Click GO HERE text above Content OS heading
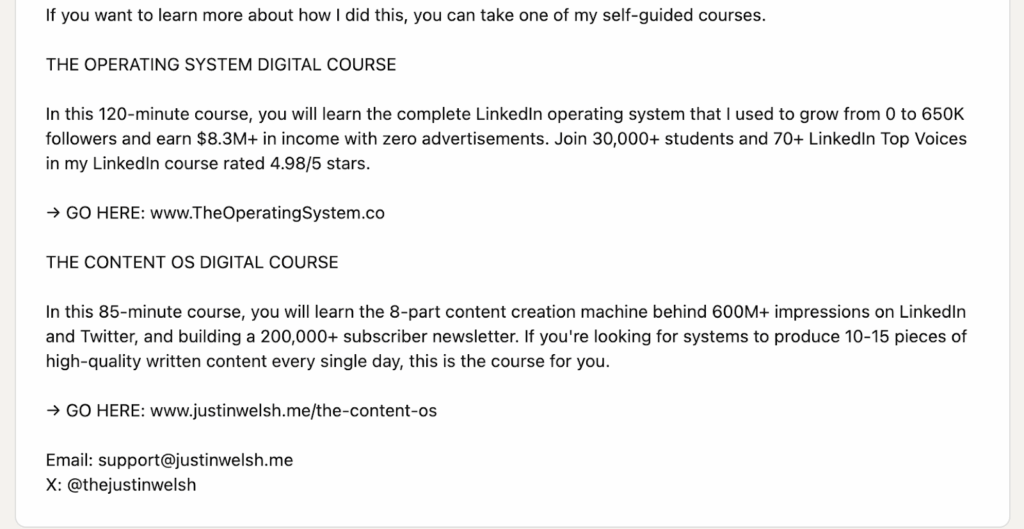Screen dimensions: 1024x529 pos(105,213)
